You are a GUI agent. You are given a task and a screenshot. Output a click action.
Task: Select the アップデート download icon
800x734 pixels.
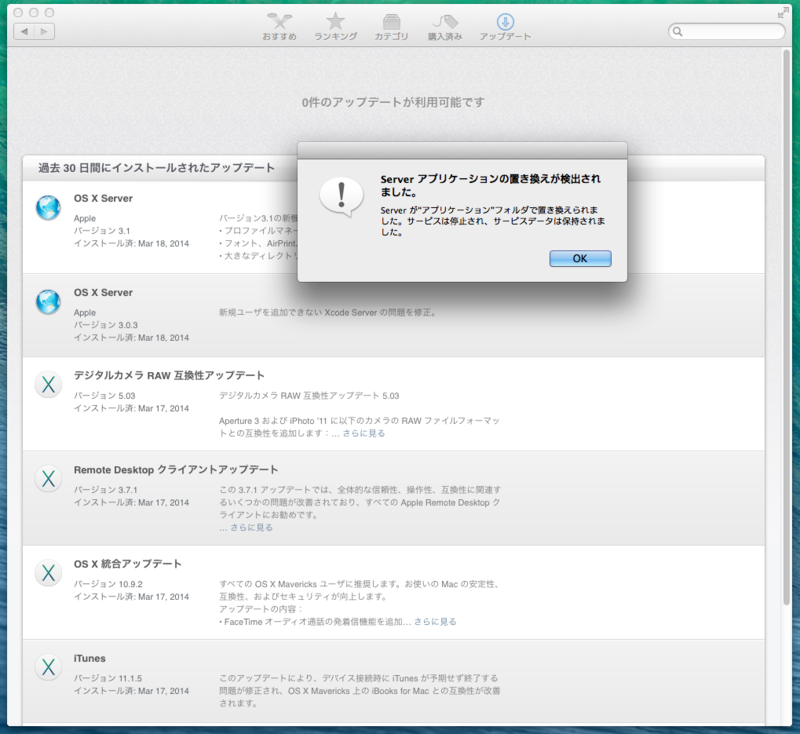point(505,27)
